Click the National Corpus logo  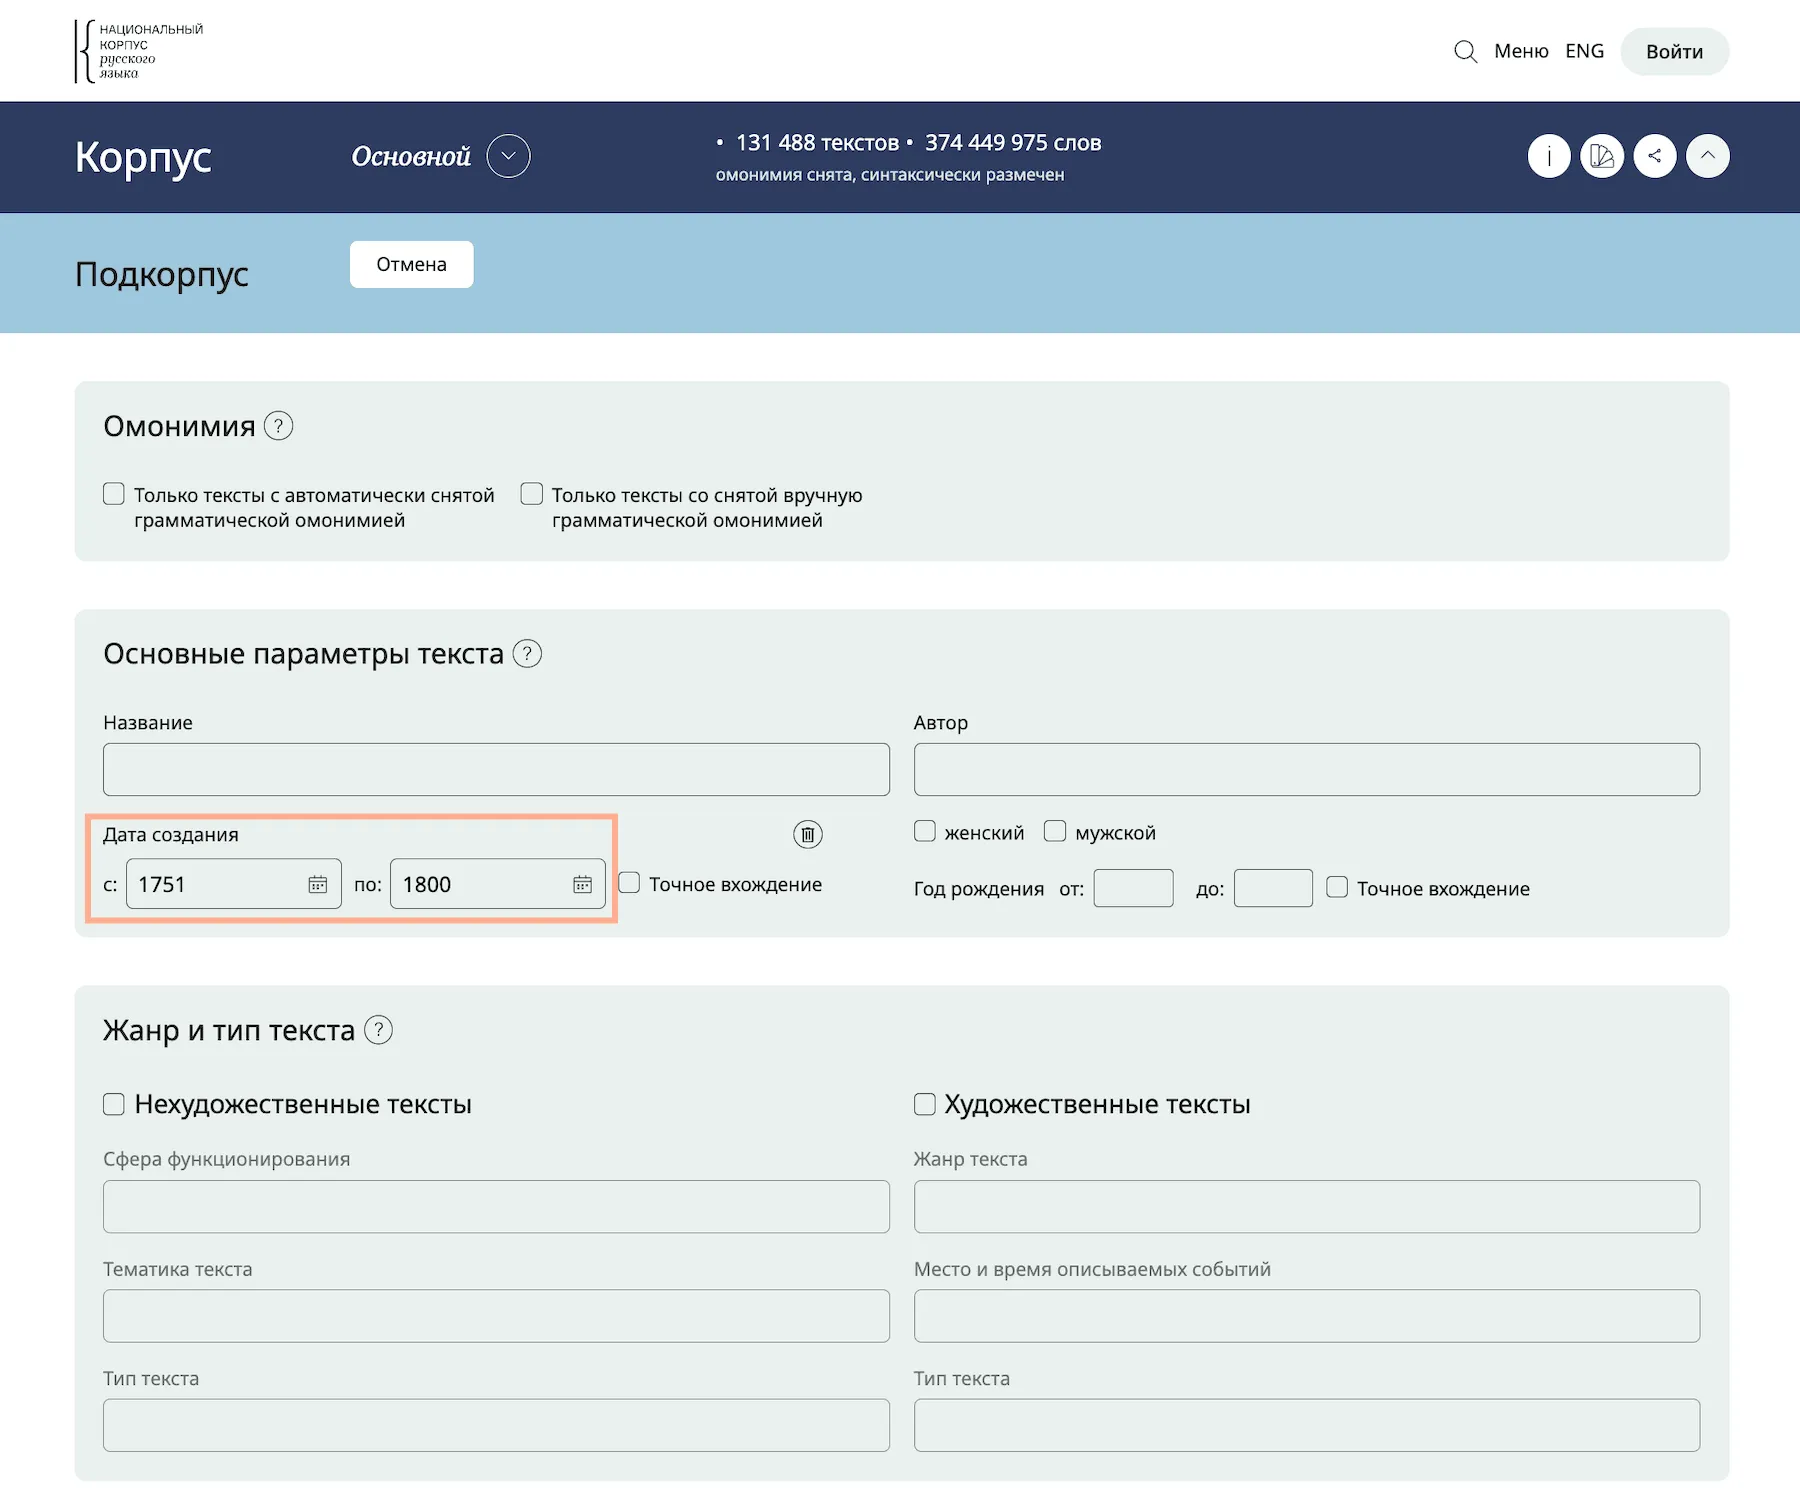coord(138,51)
